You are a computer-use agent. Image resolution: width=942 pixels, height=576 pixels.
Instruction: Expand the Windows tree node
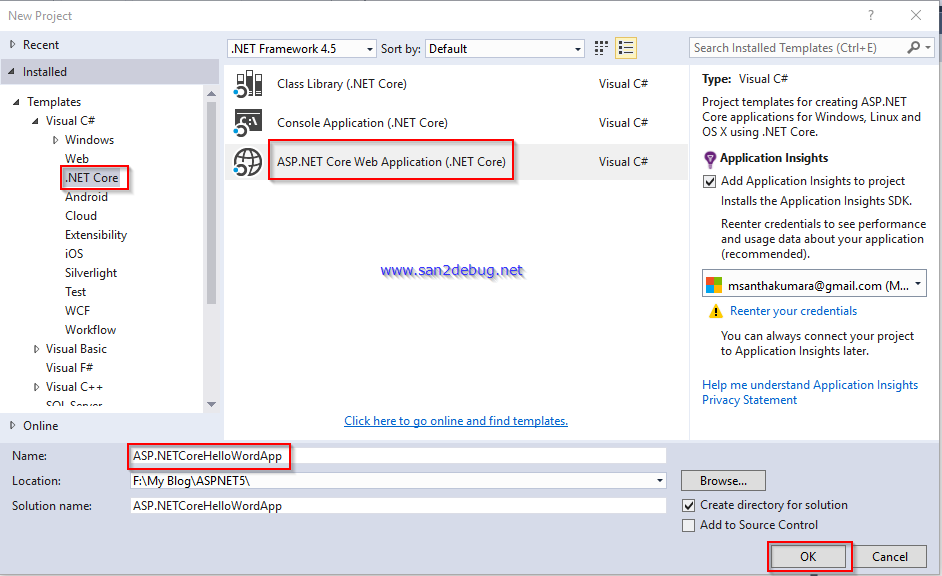[x=55, y=140]
